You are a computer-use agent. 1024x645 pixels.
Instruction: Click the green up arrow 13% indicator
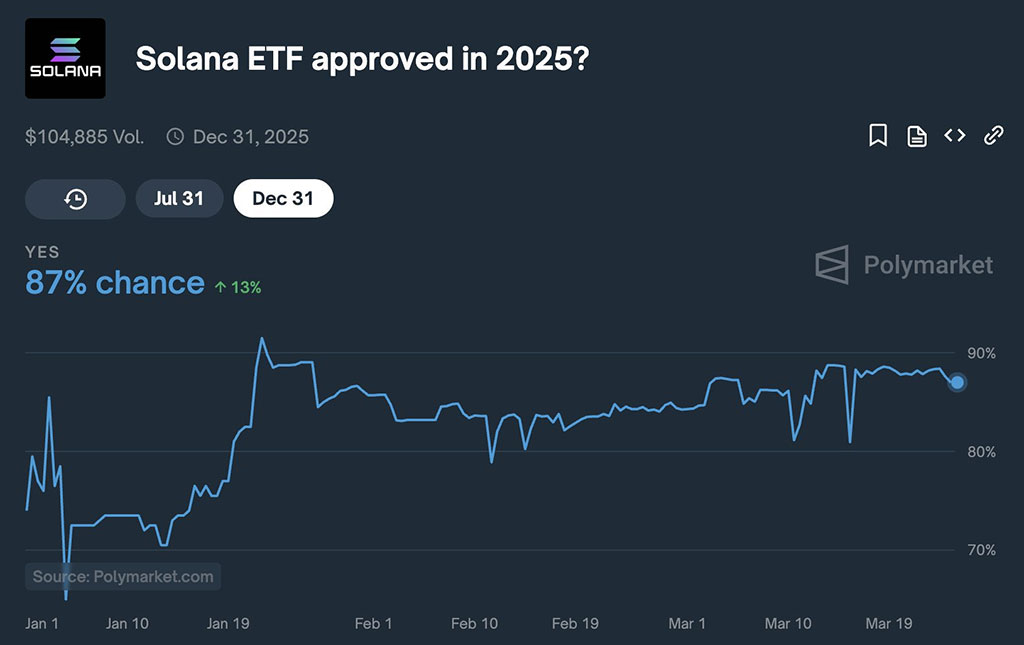(x=238, y=287)
